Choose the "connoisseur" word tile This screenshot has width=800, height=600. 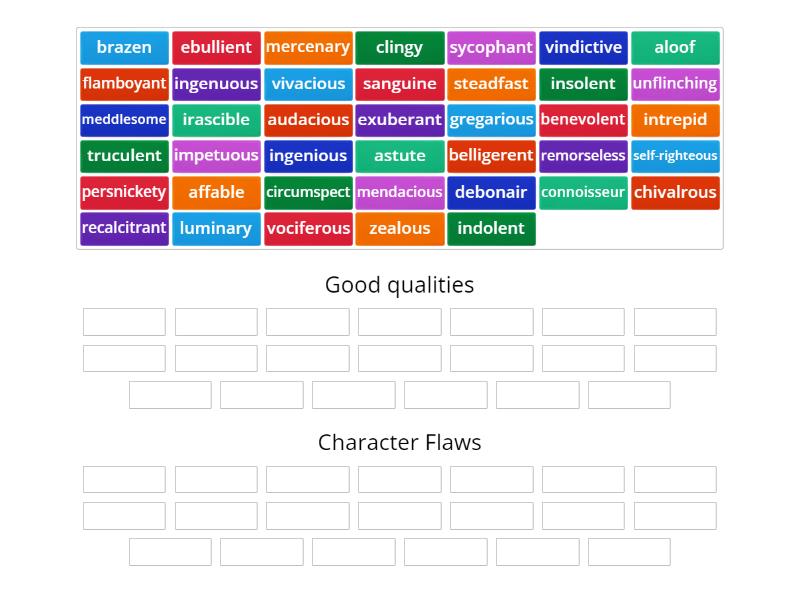click(x=583, y=192)
